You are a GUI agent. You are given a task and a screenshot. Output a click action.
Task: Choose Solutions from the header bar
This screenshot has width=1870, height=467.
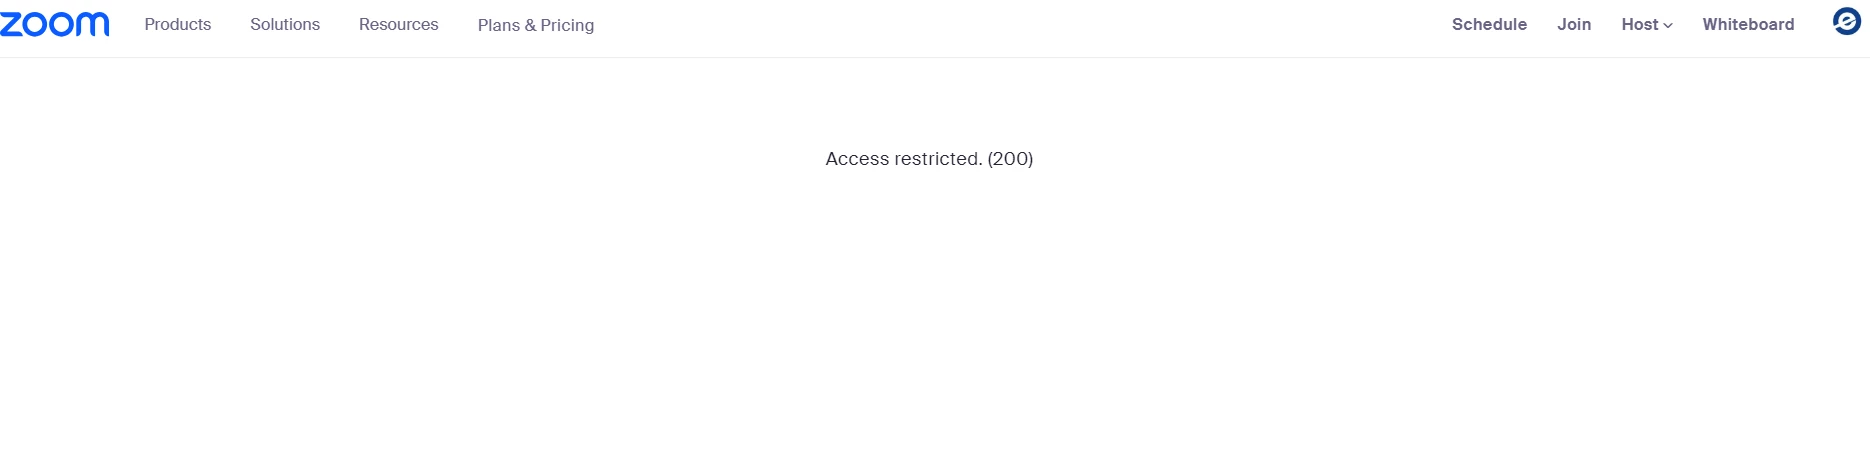pyautogui.click(x=285, y=24)
